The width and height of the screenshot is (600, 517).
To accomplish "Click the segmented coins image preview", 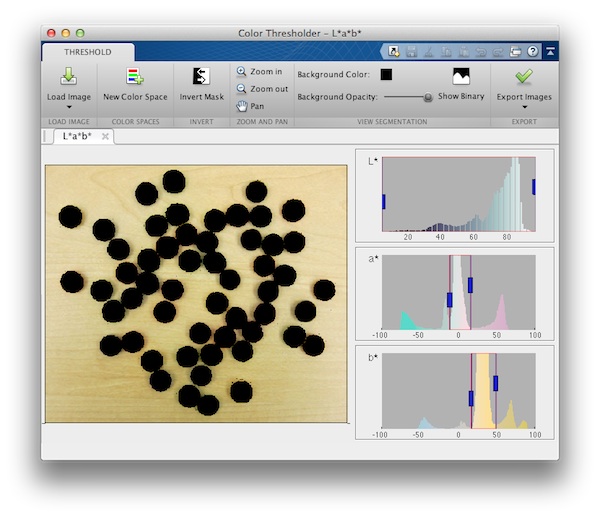I will (196, 293).
